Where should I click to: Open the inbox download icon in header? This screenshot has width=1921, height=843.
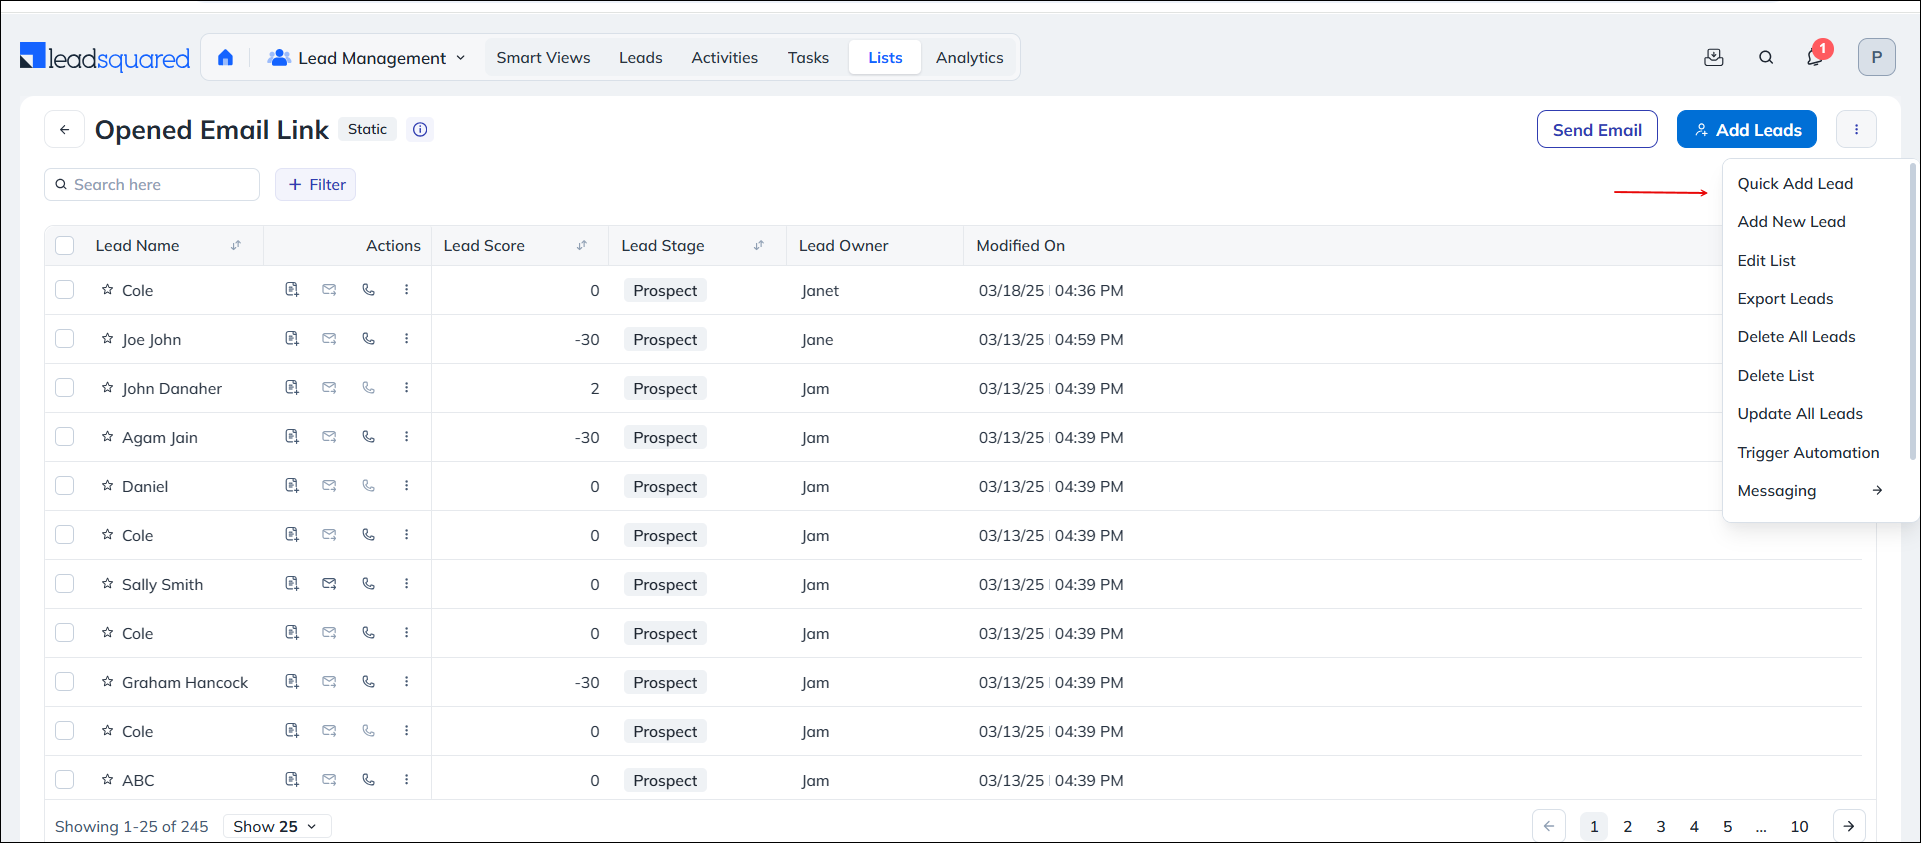pos(1714,57)
